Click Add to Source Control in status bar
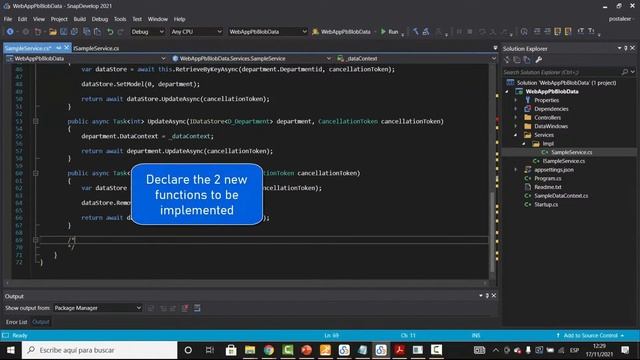The height and width of the screenshot is (360, 640). [591, 336]
